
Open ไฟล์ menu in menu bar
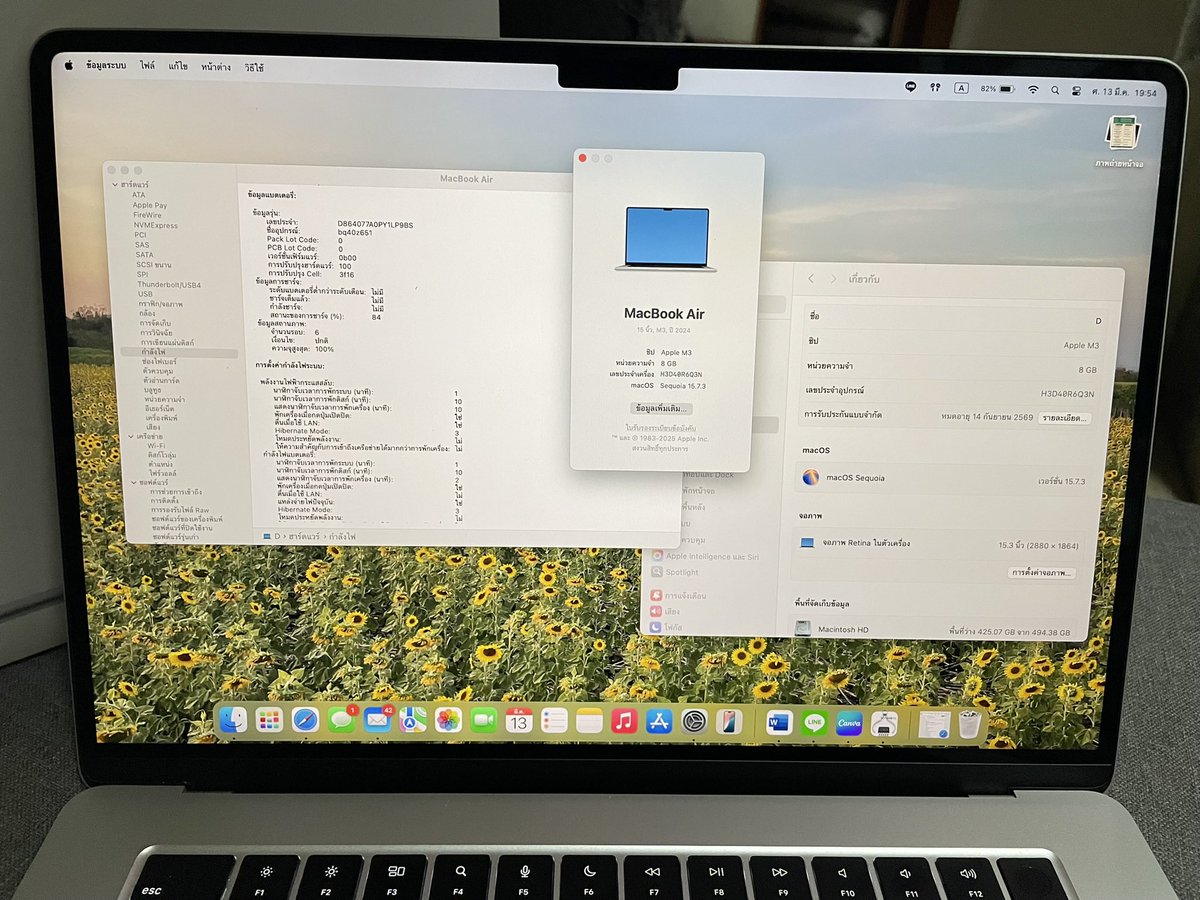point(147,67)
